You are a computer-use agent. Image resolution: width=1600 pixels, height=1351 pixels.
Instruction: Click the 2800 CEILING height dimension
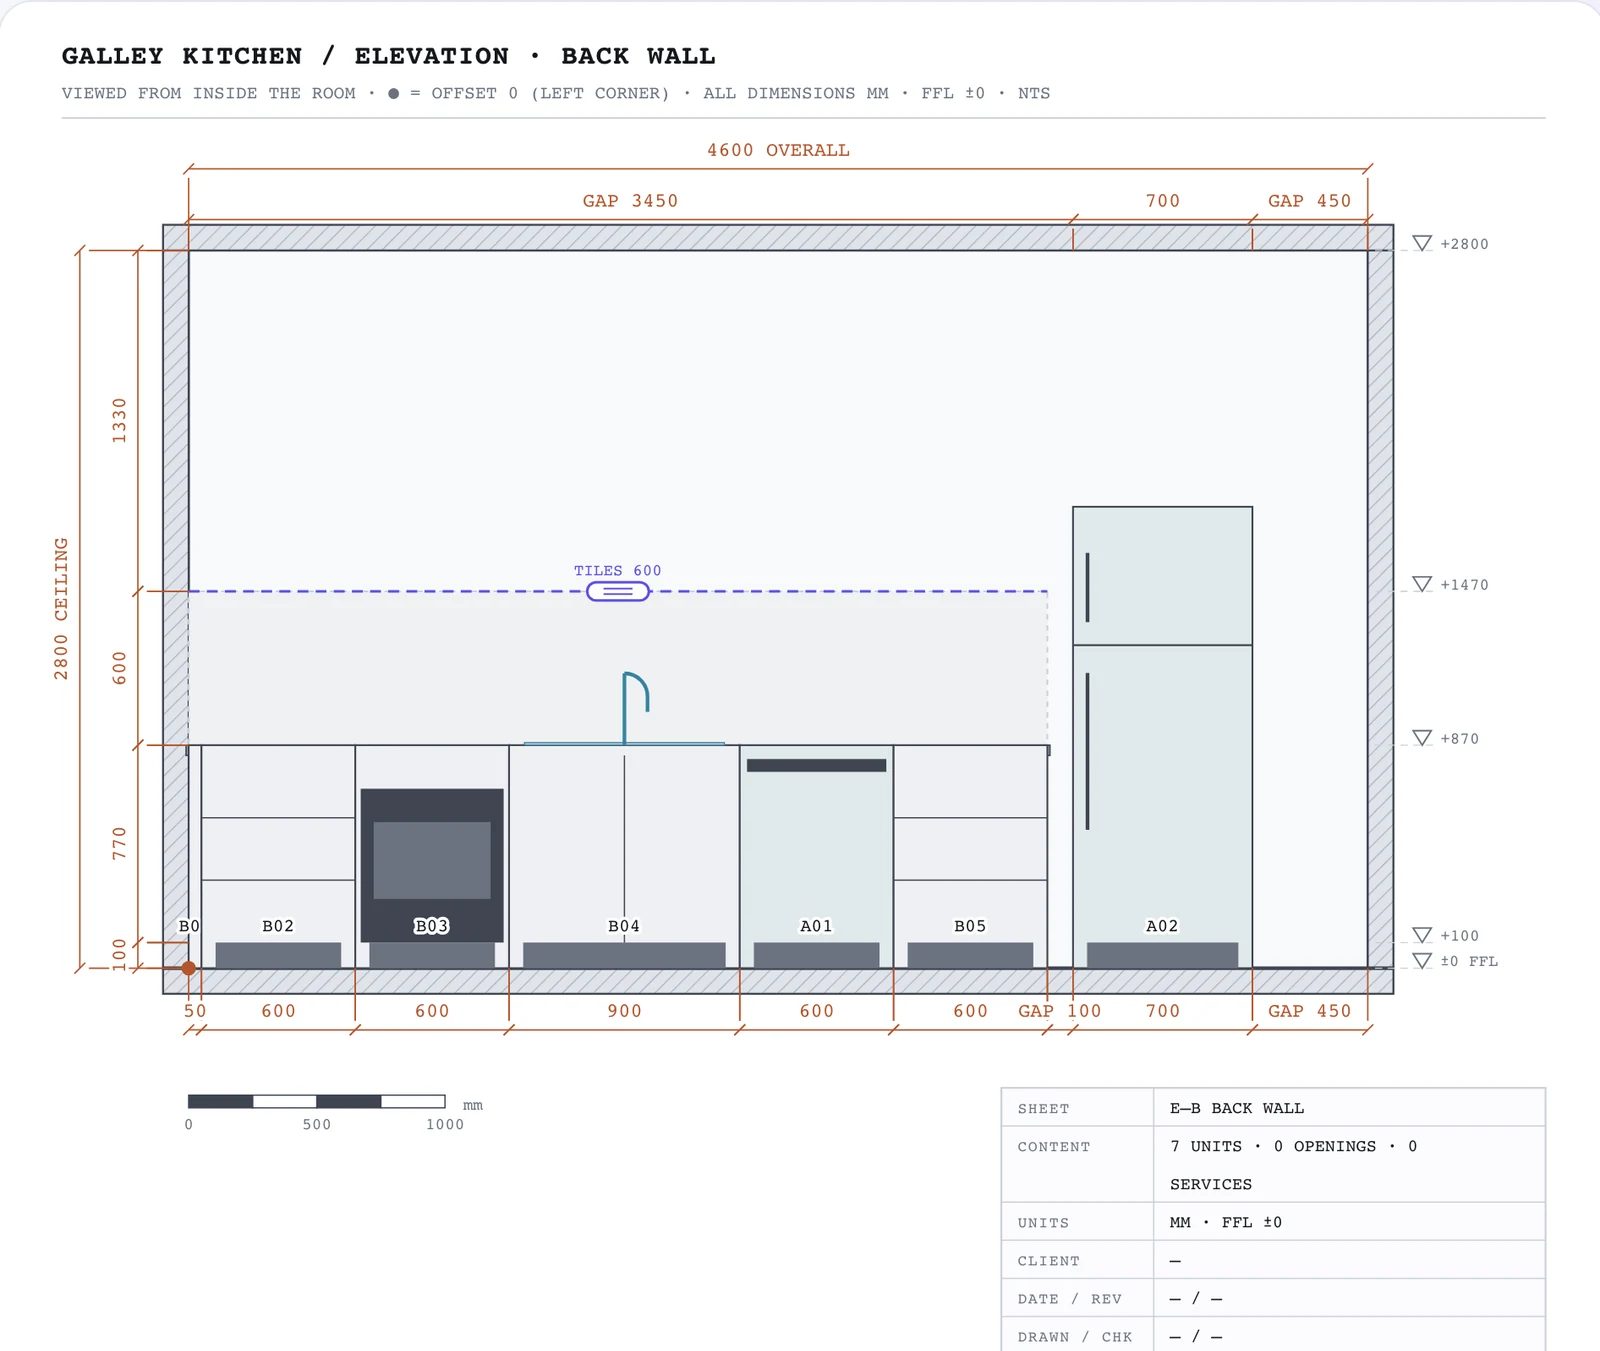pyautogui.click(x=61, y=609)
